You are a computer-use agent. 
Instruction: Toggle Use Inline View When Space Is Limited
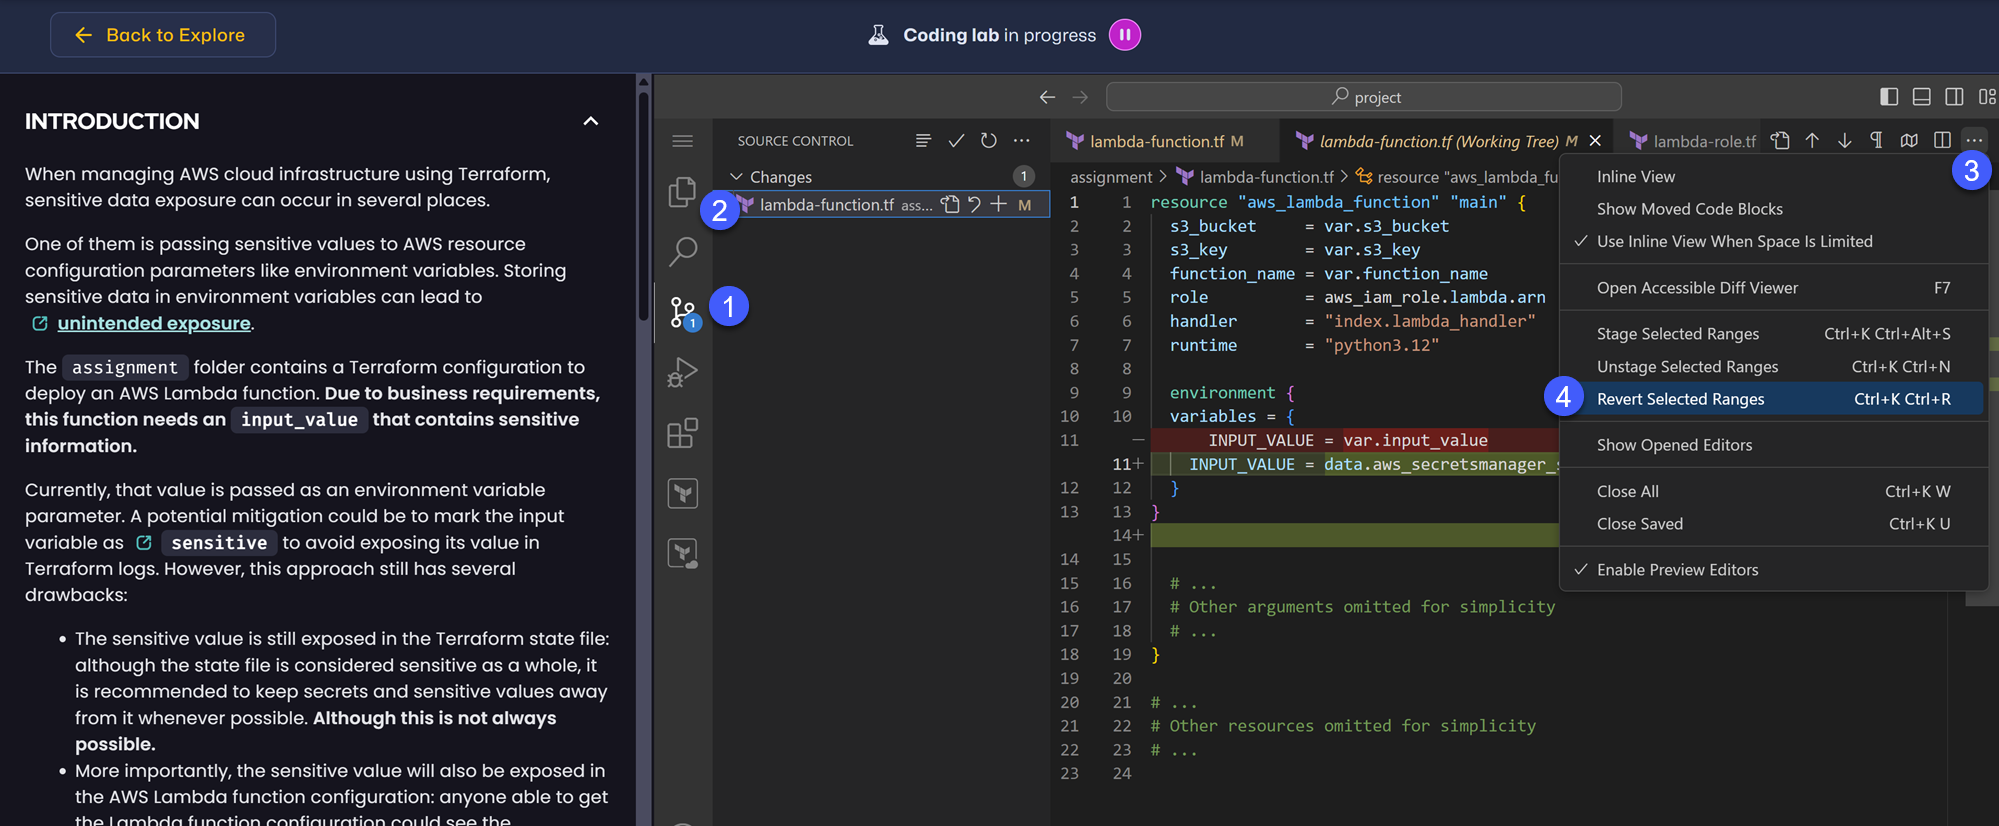(x=1773, y=241)
